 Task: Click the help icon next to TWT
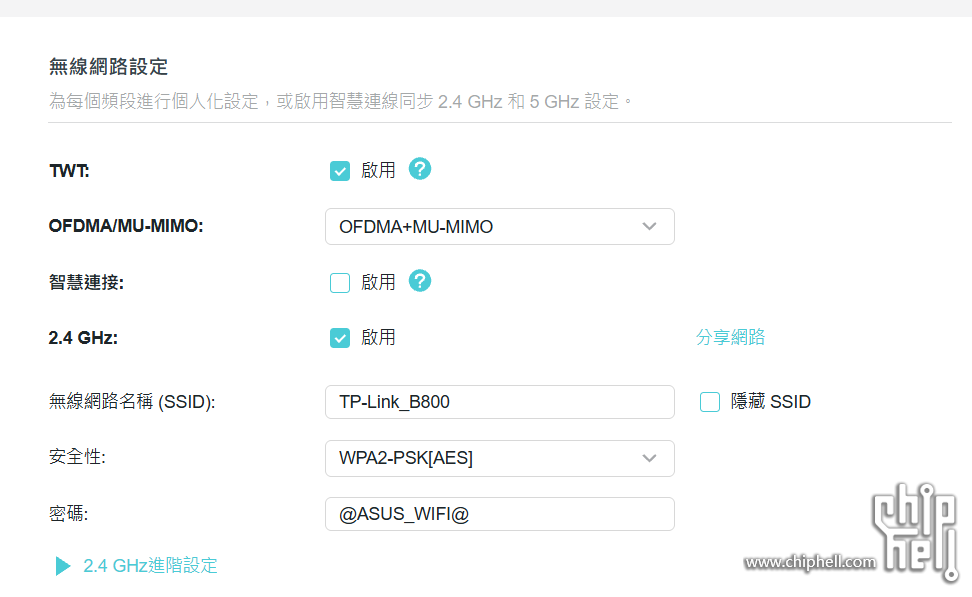(420, 169)
